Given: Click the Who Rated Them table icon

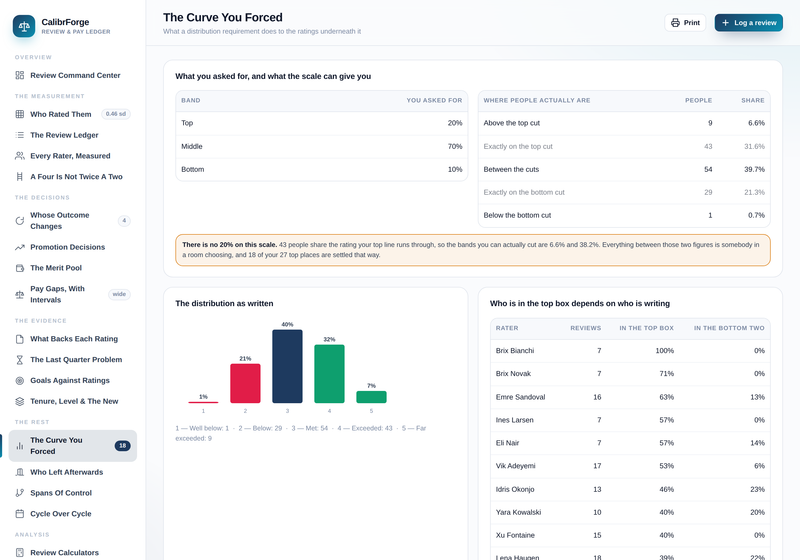Looking at the screenshot, I should 19,114.
